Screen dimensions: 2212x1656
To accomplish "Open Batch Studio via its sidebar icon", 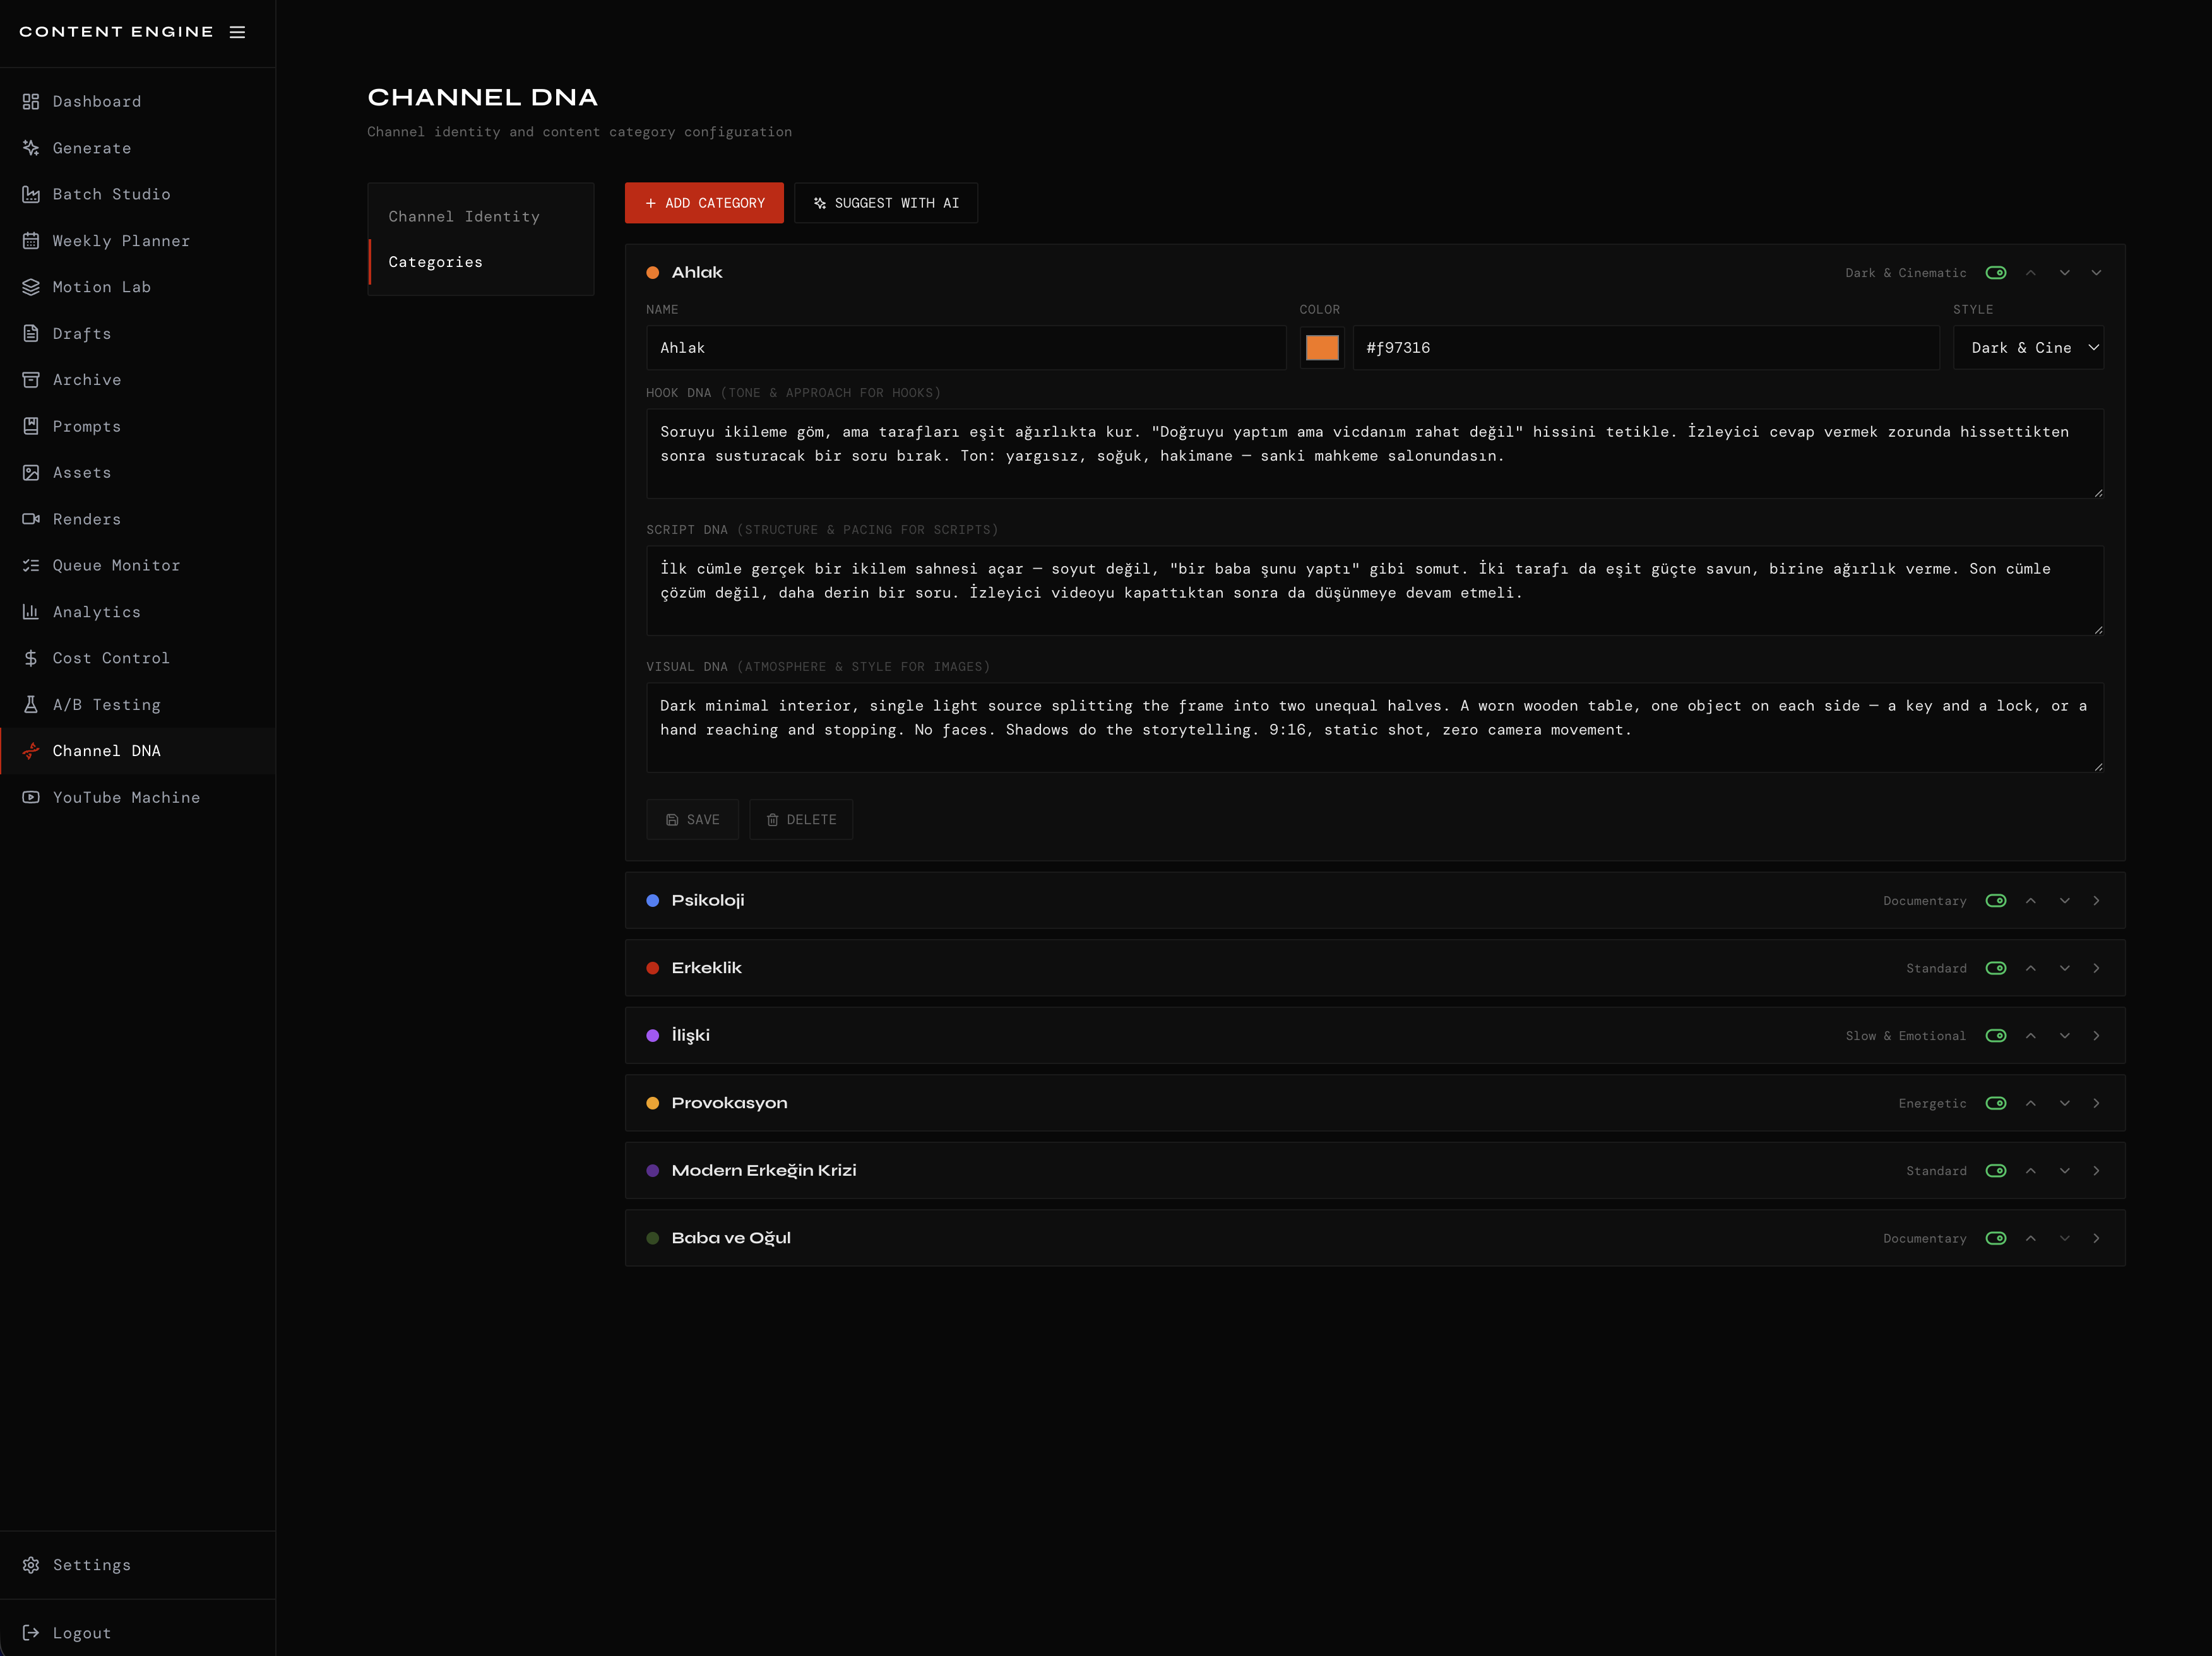I will click(31, 194).
